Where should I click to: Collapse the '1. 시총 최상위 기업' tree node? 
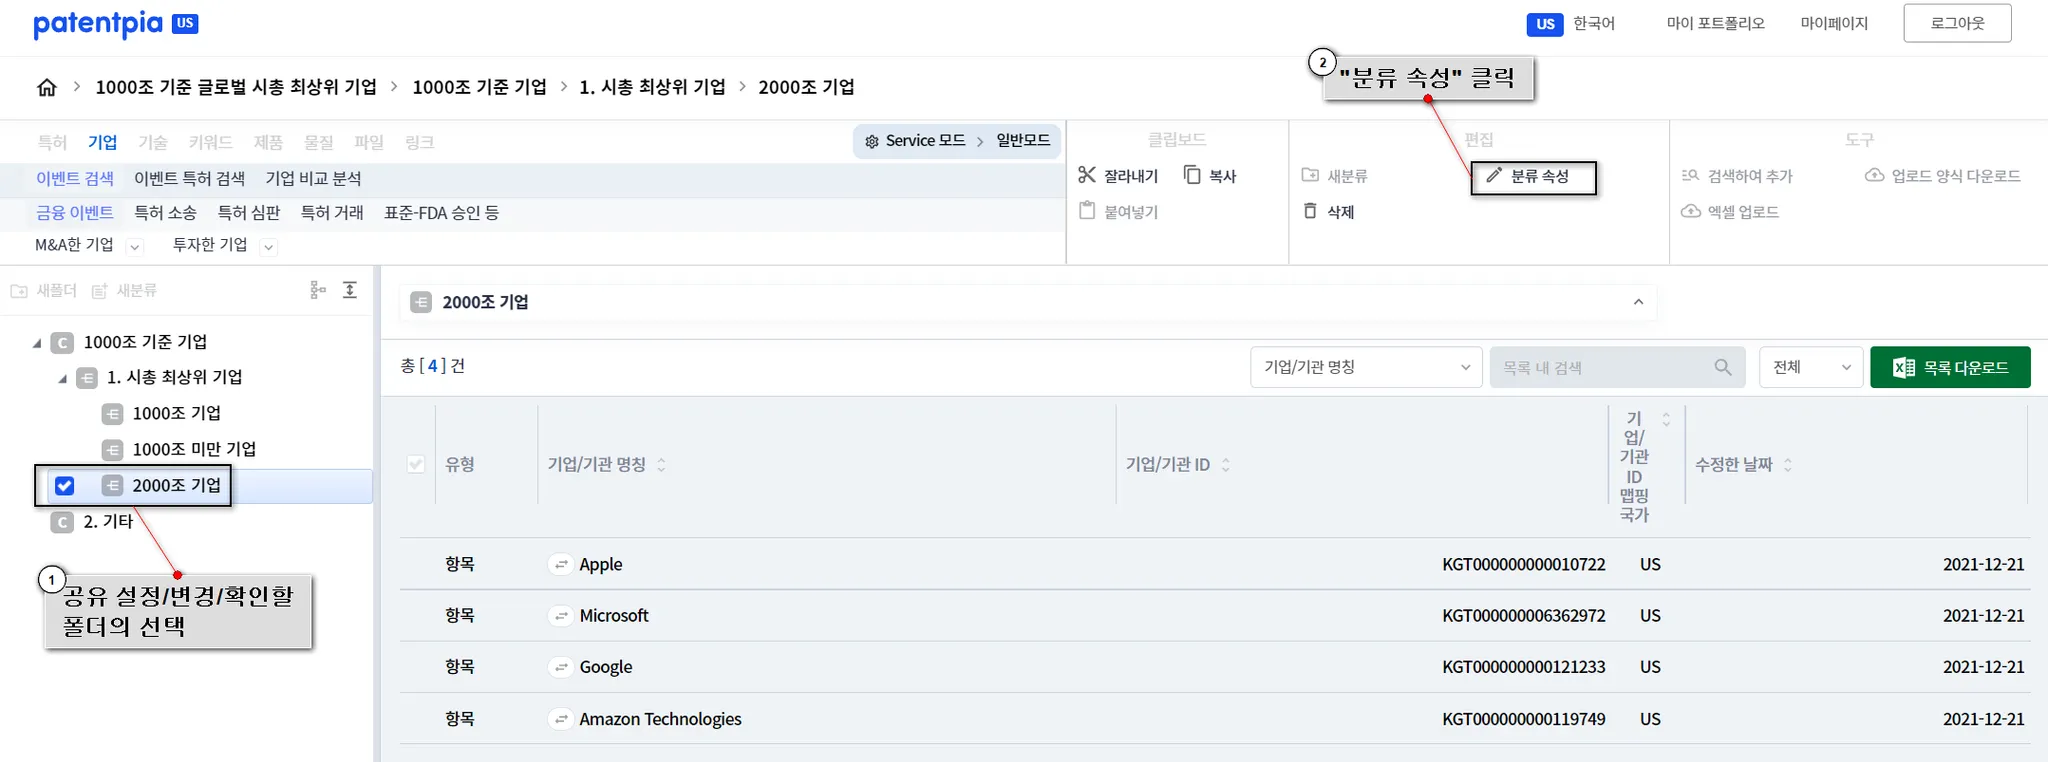coord(62,378)
